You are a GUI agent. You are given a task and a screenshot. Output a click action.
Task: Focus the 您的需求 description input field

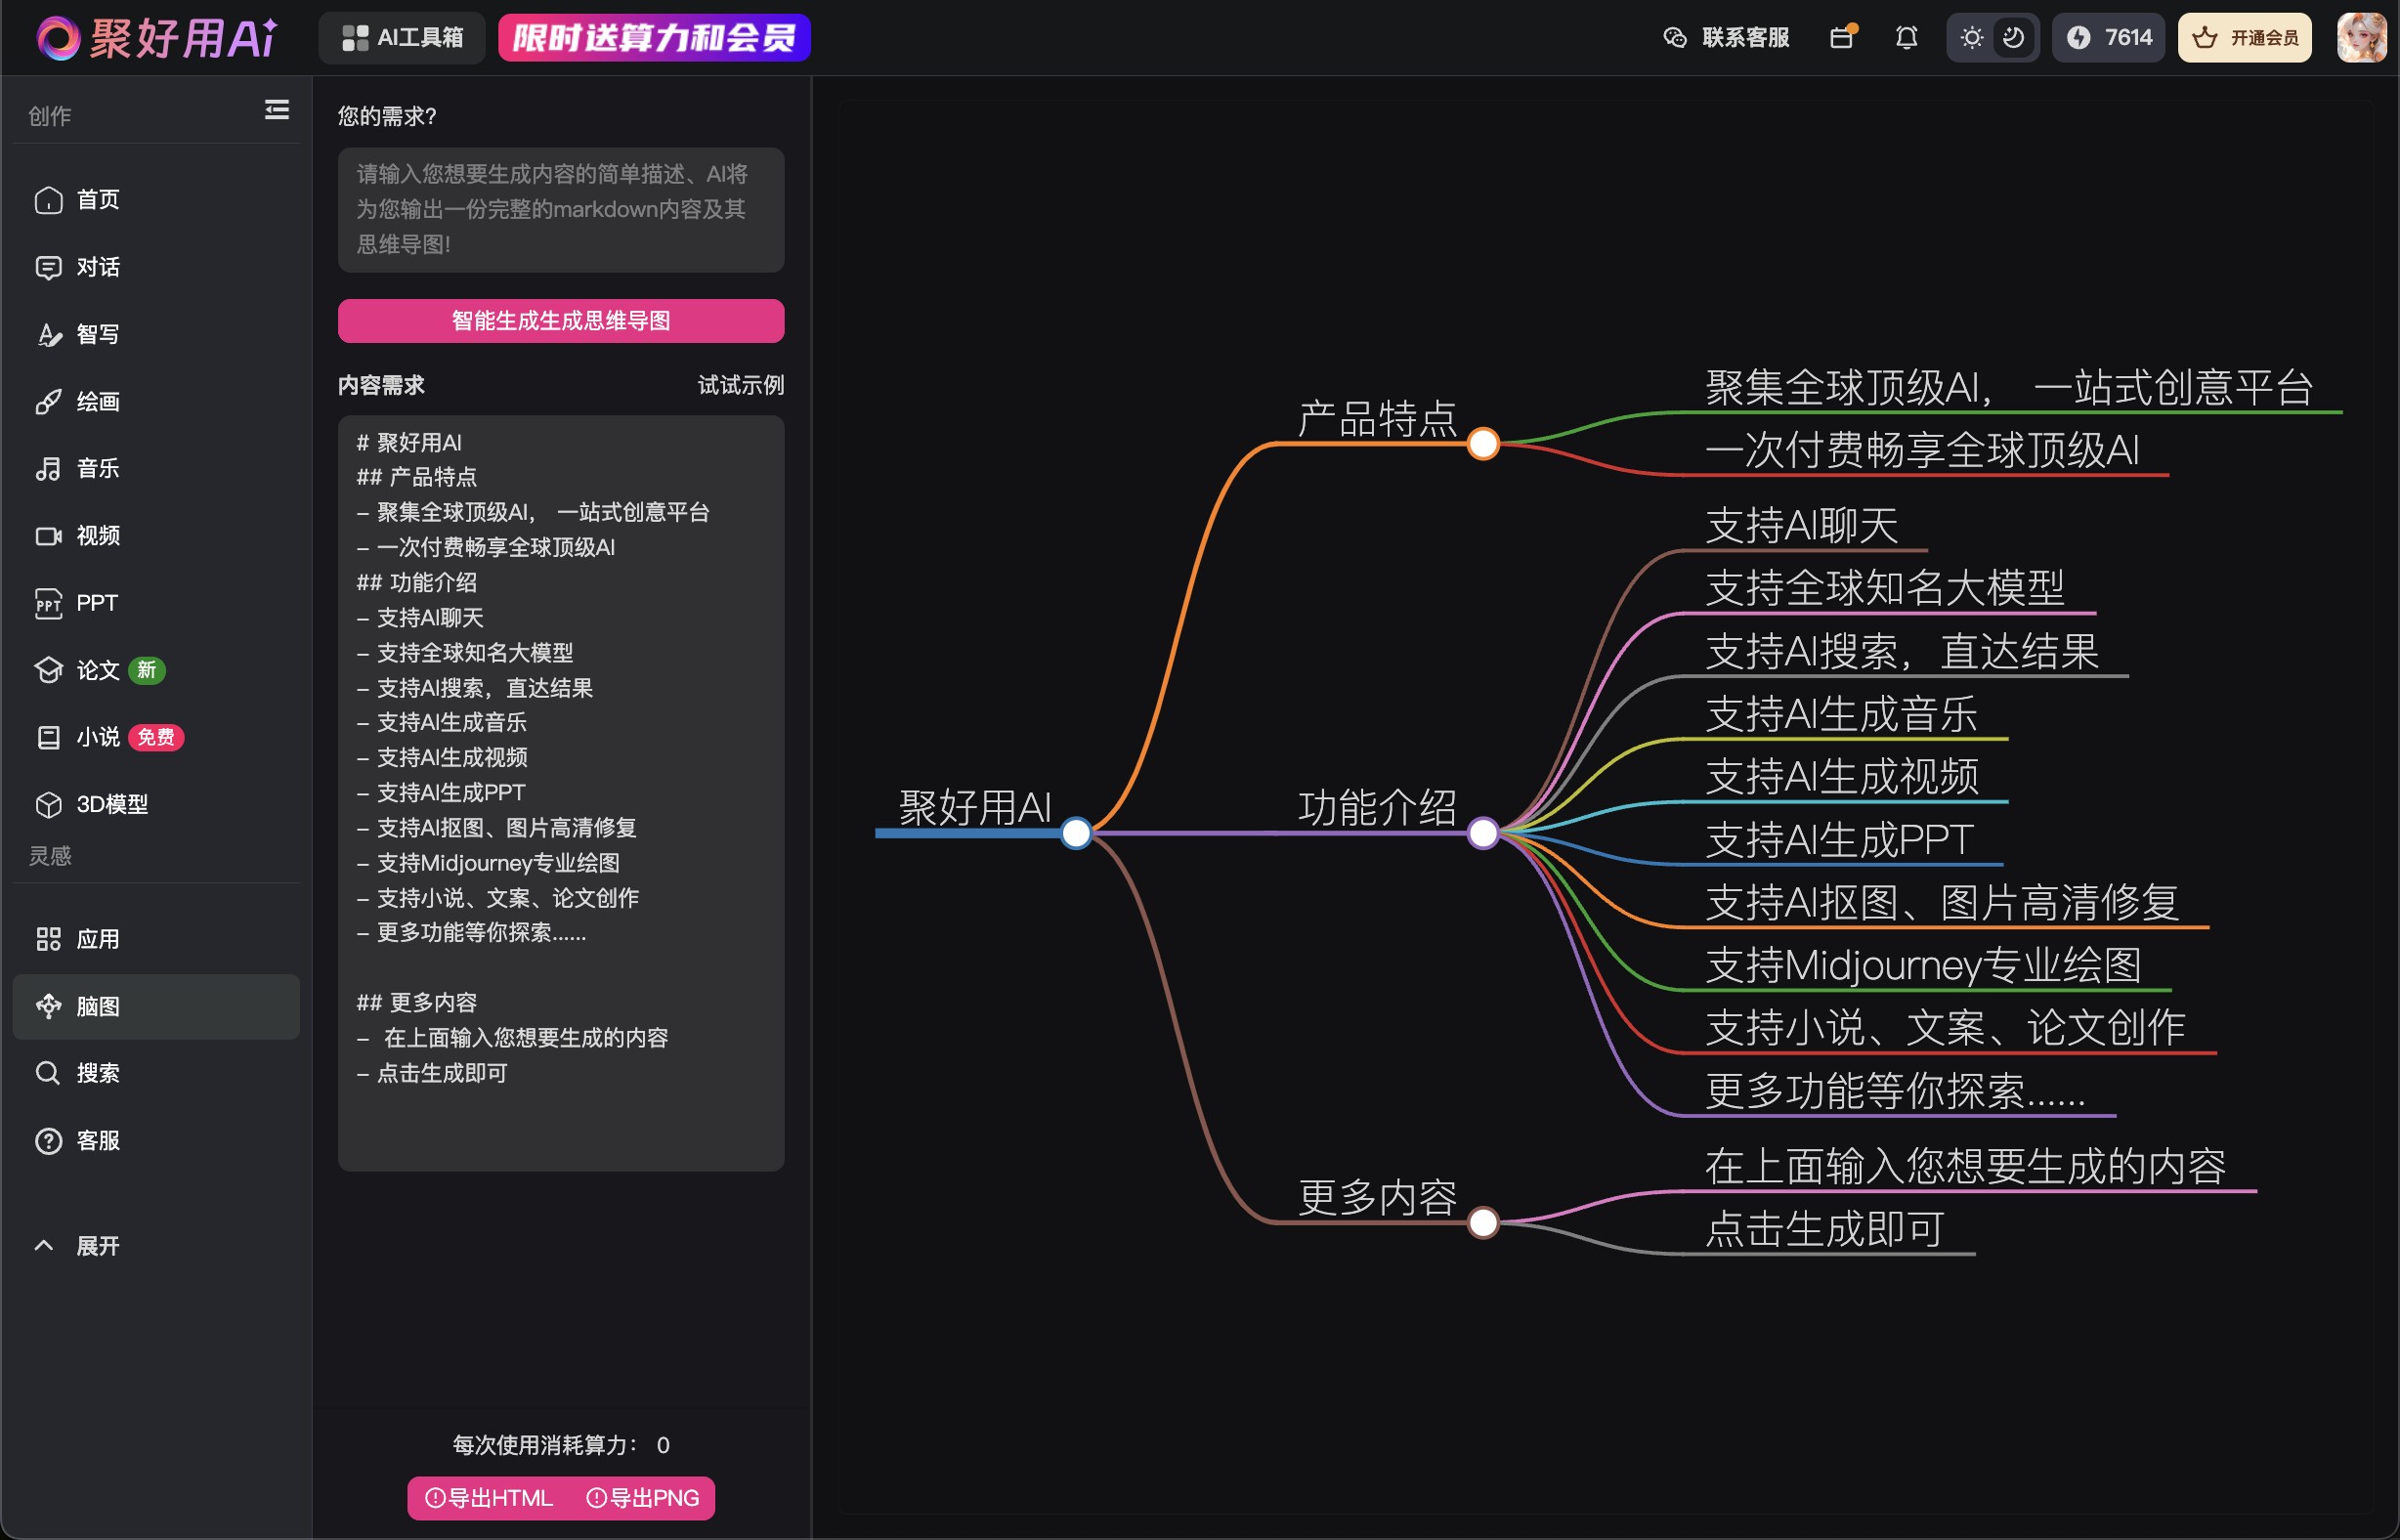click(x=560, y=210)
